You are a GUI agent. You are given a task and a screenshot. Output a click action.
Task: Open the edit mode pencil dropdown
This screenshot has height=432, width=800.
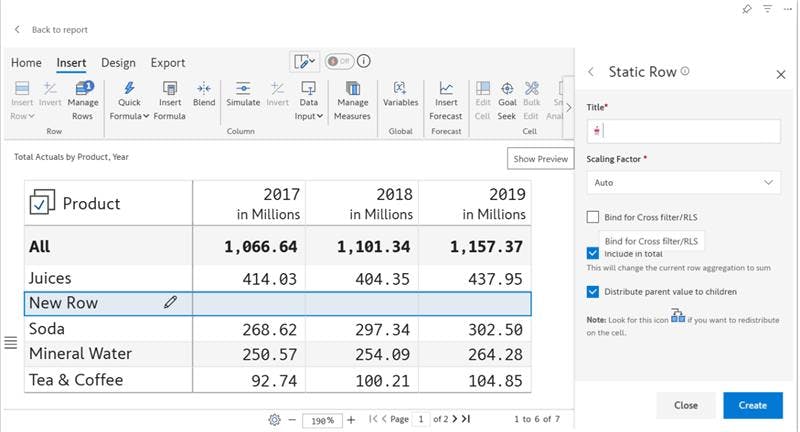(x=304, y=62)
